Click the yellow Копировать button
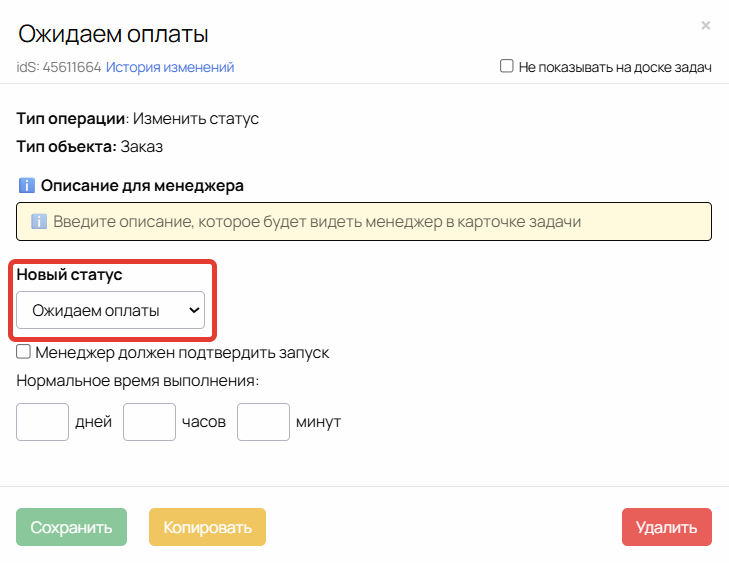This screenshot has height=563, width=729. 207,527
